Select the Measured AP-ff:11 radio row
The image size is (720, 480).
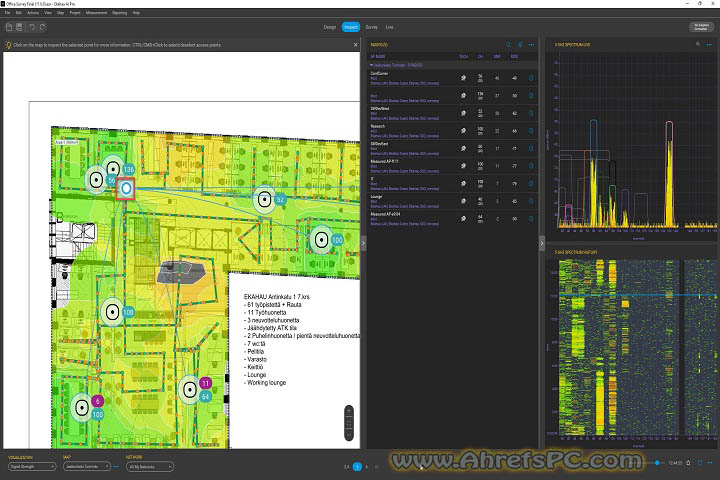452,166
